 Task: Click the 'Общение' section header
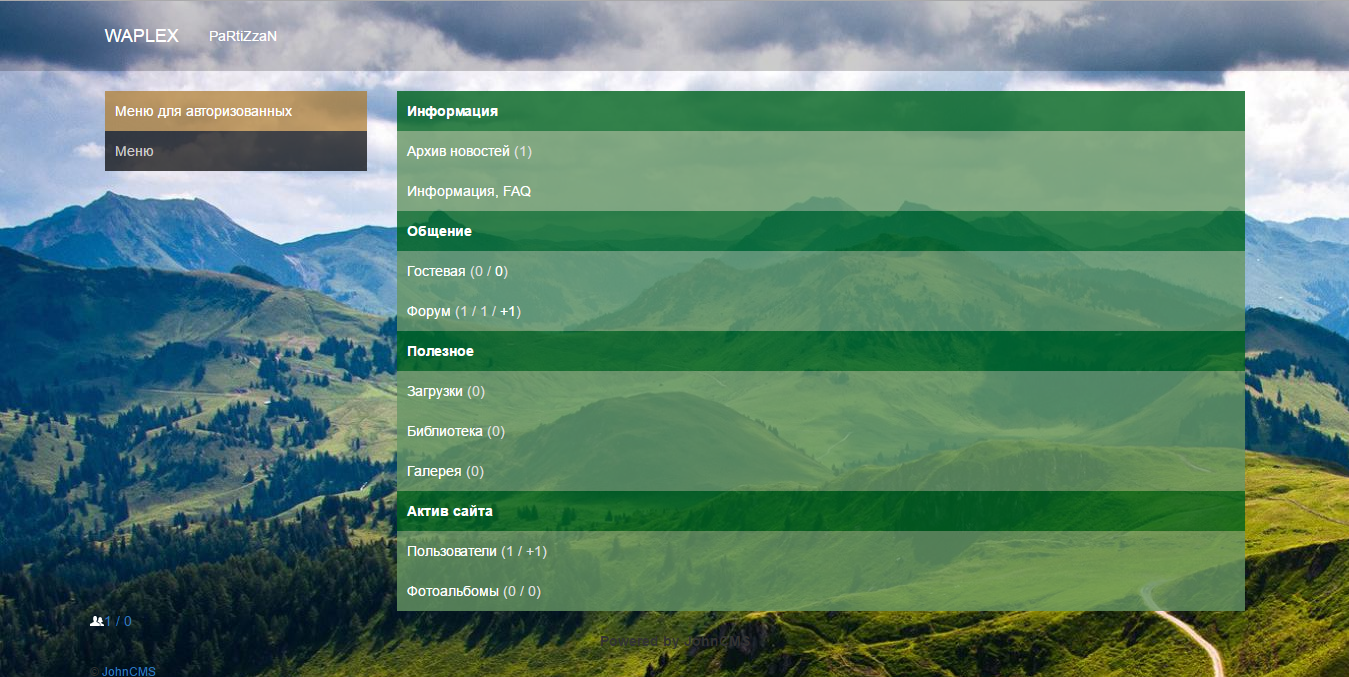pyautogui.click(x=439, y=231)
